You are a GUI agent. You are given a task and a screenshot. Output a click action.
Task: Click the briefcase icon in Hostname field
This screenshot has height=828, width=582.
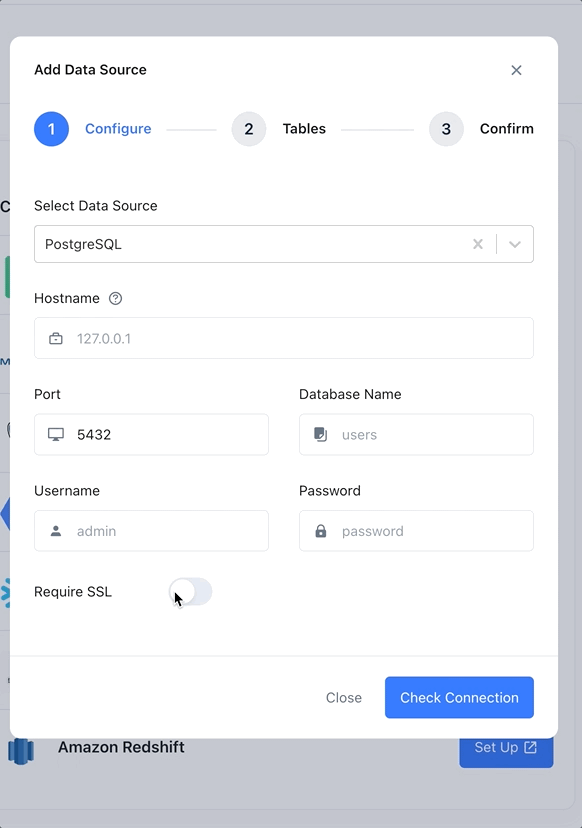click(x=56, y=338)
